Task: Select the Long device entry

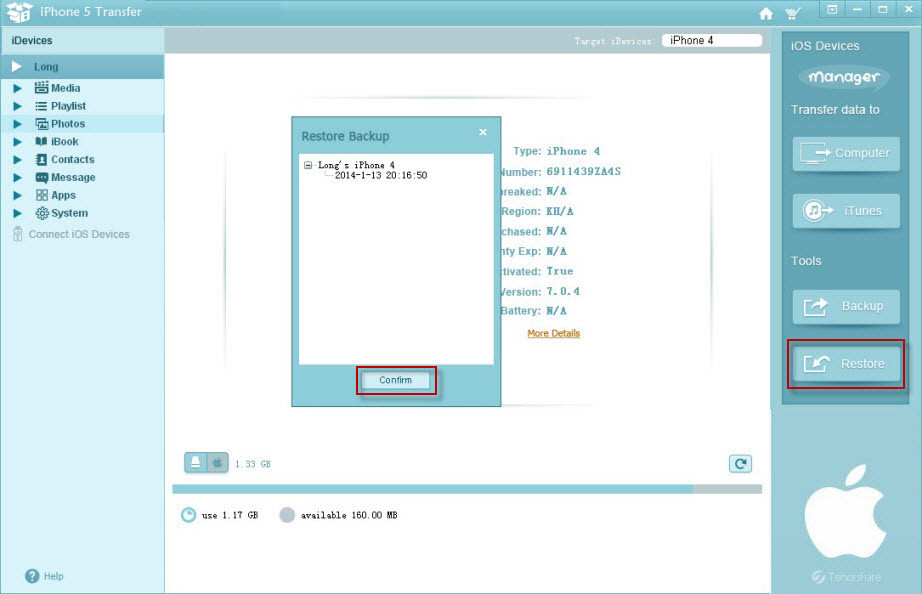Action: (82, 66)
